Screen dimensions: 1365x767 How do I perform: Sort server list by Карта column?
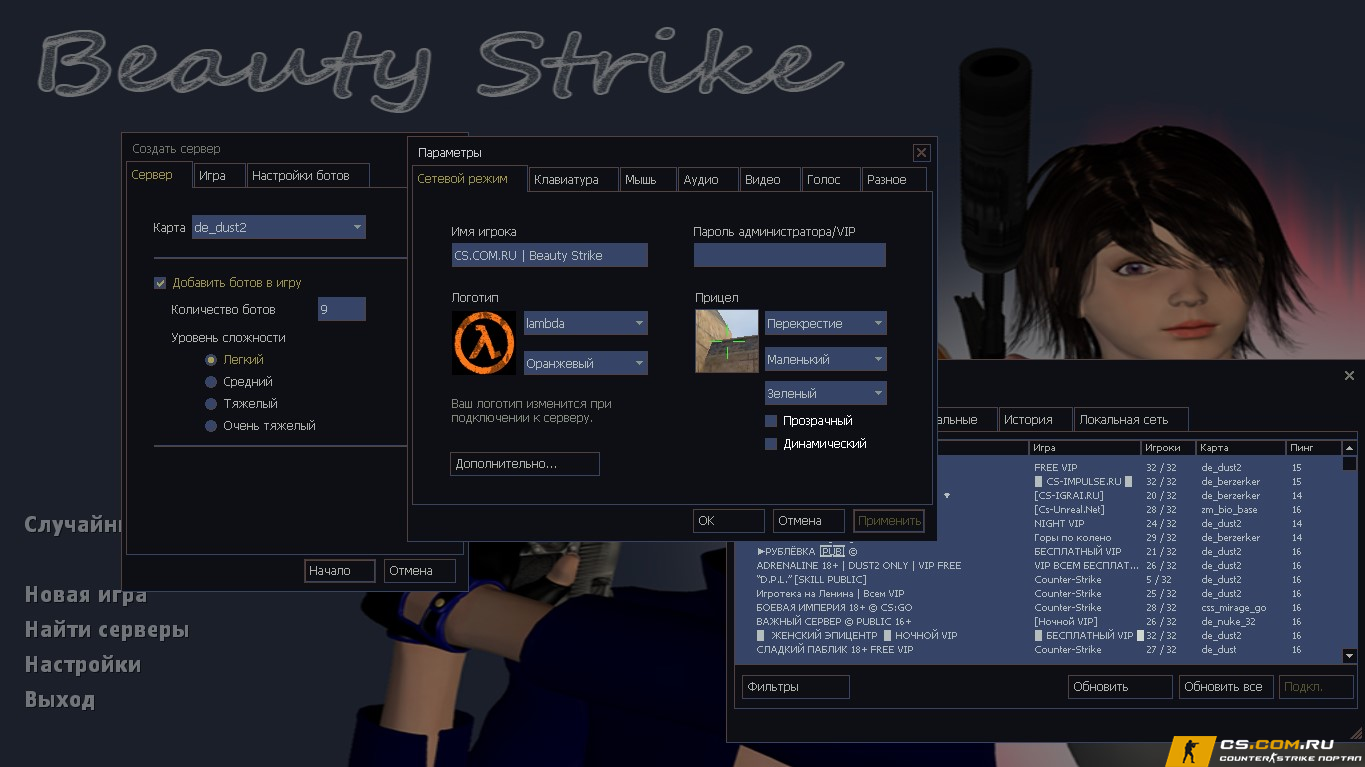pyautogui.click(x=1241, y=448)
